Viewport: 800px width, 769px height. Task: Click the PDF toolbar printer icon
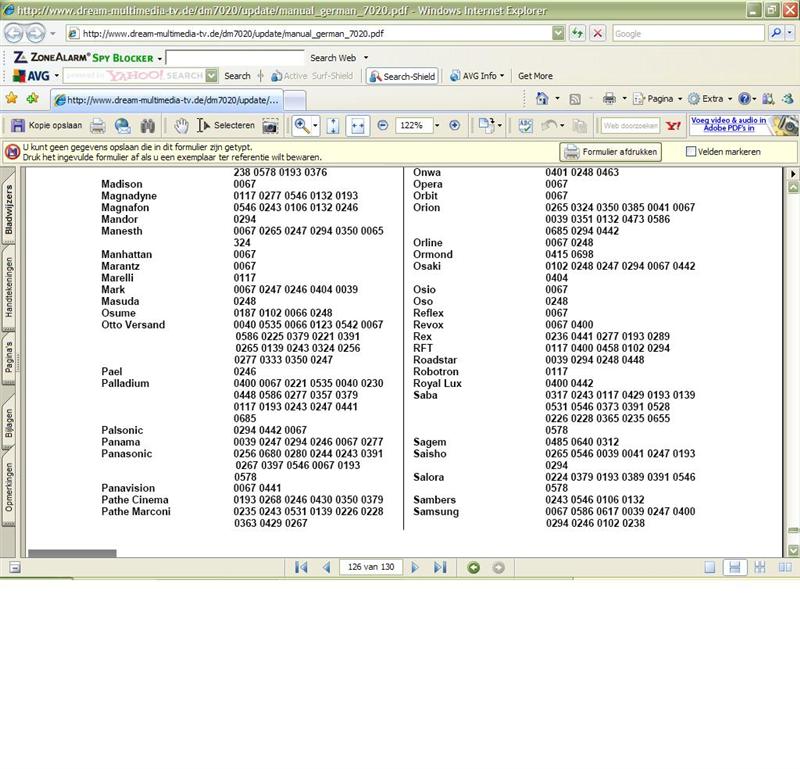click(x=97, y=126)
